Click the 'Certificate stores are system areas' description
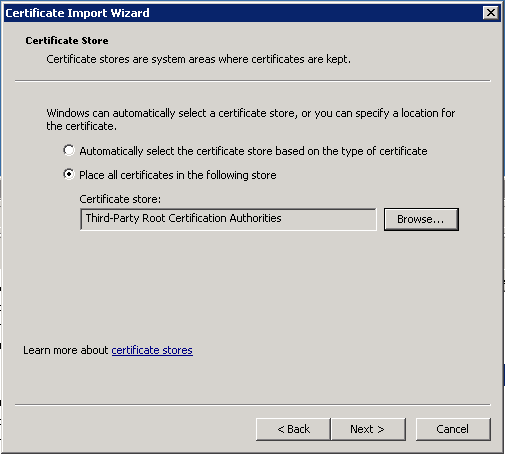 (x=198, y=59)
